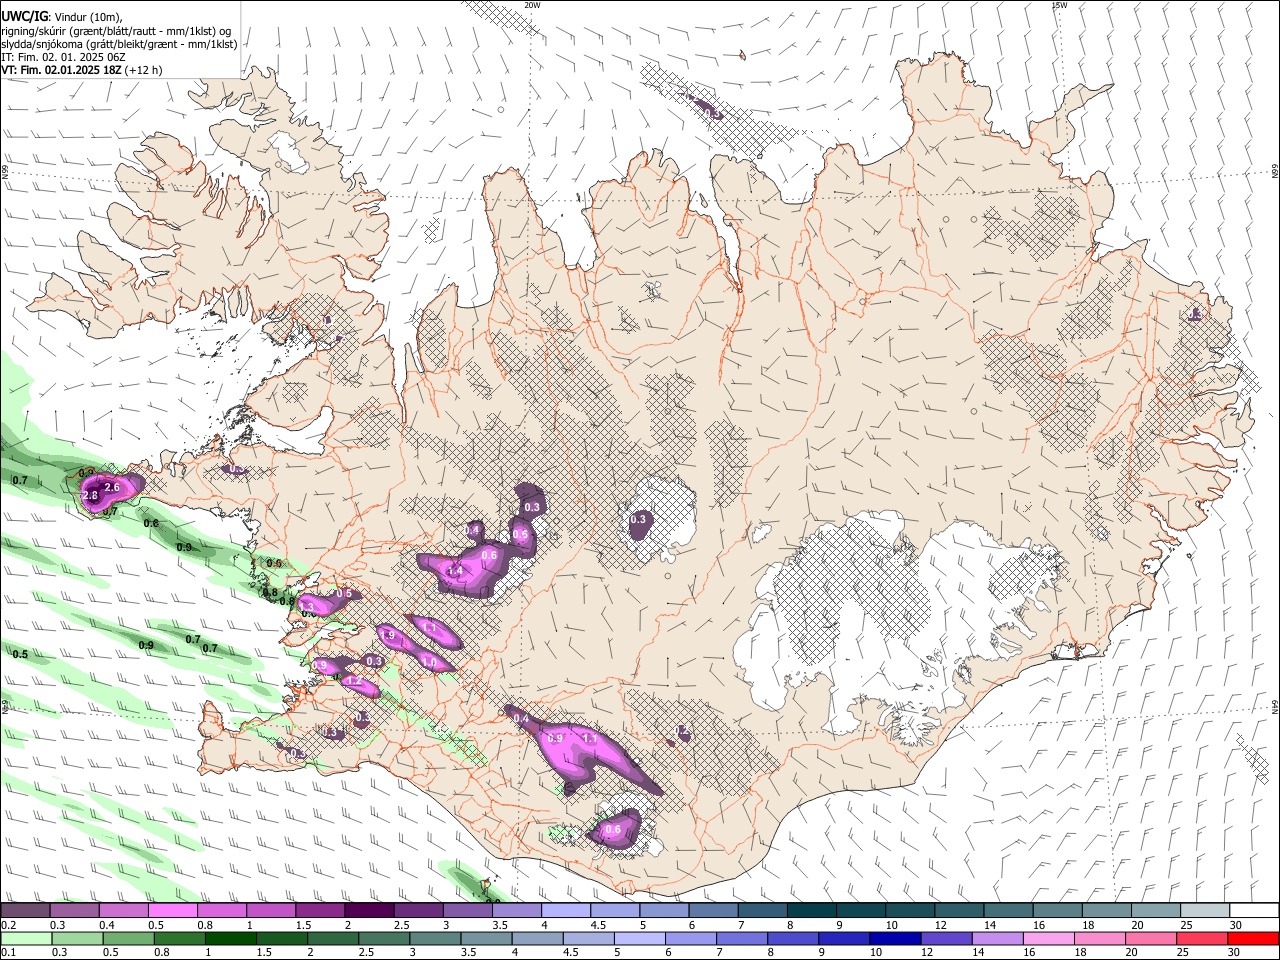
Task: Pick the pale lavender 4 snow legend swatch
Action: point(566,911)
